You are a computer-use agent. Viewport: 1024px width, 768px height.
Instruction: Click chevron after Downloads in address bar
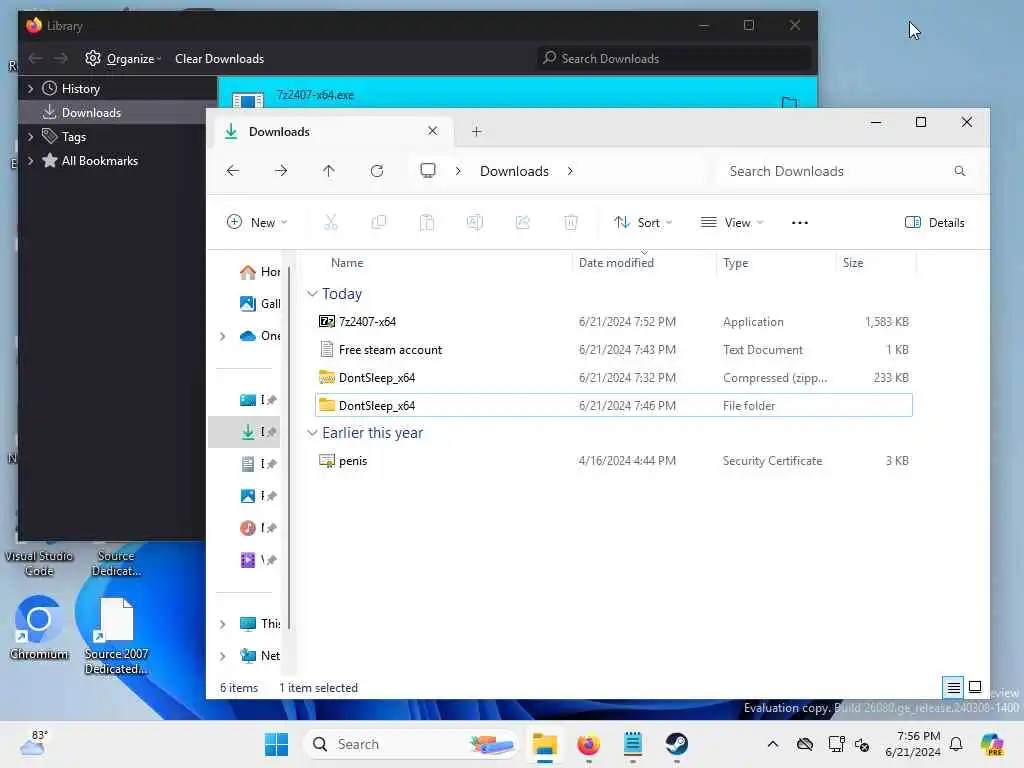click(570, 171)
